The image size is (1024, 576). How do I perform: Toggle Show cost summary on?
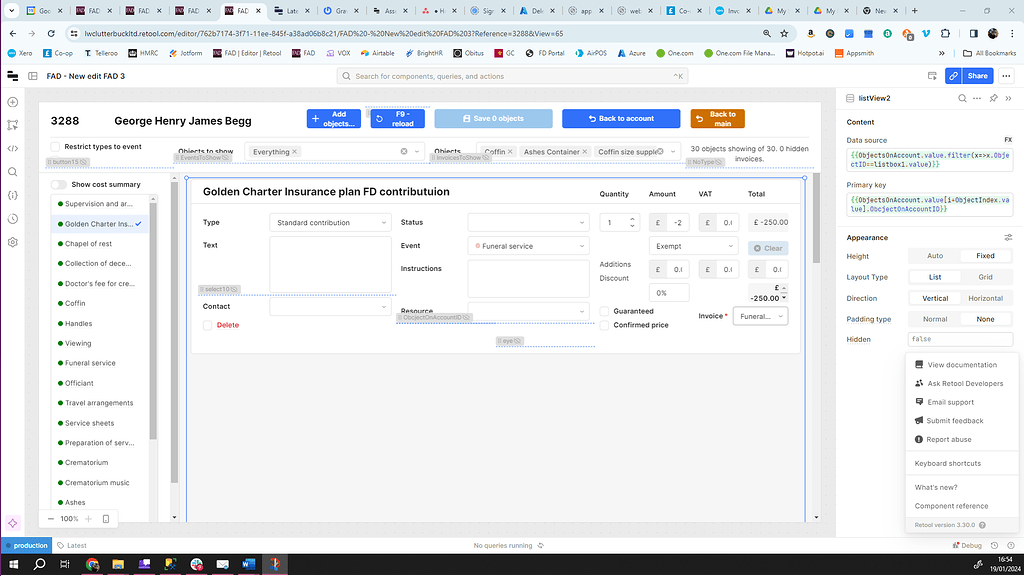coord(57,184)
